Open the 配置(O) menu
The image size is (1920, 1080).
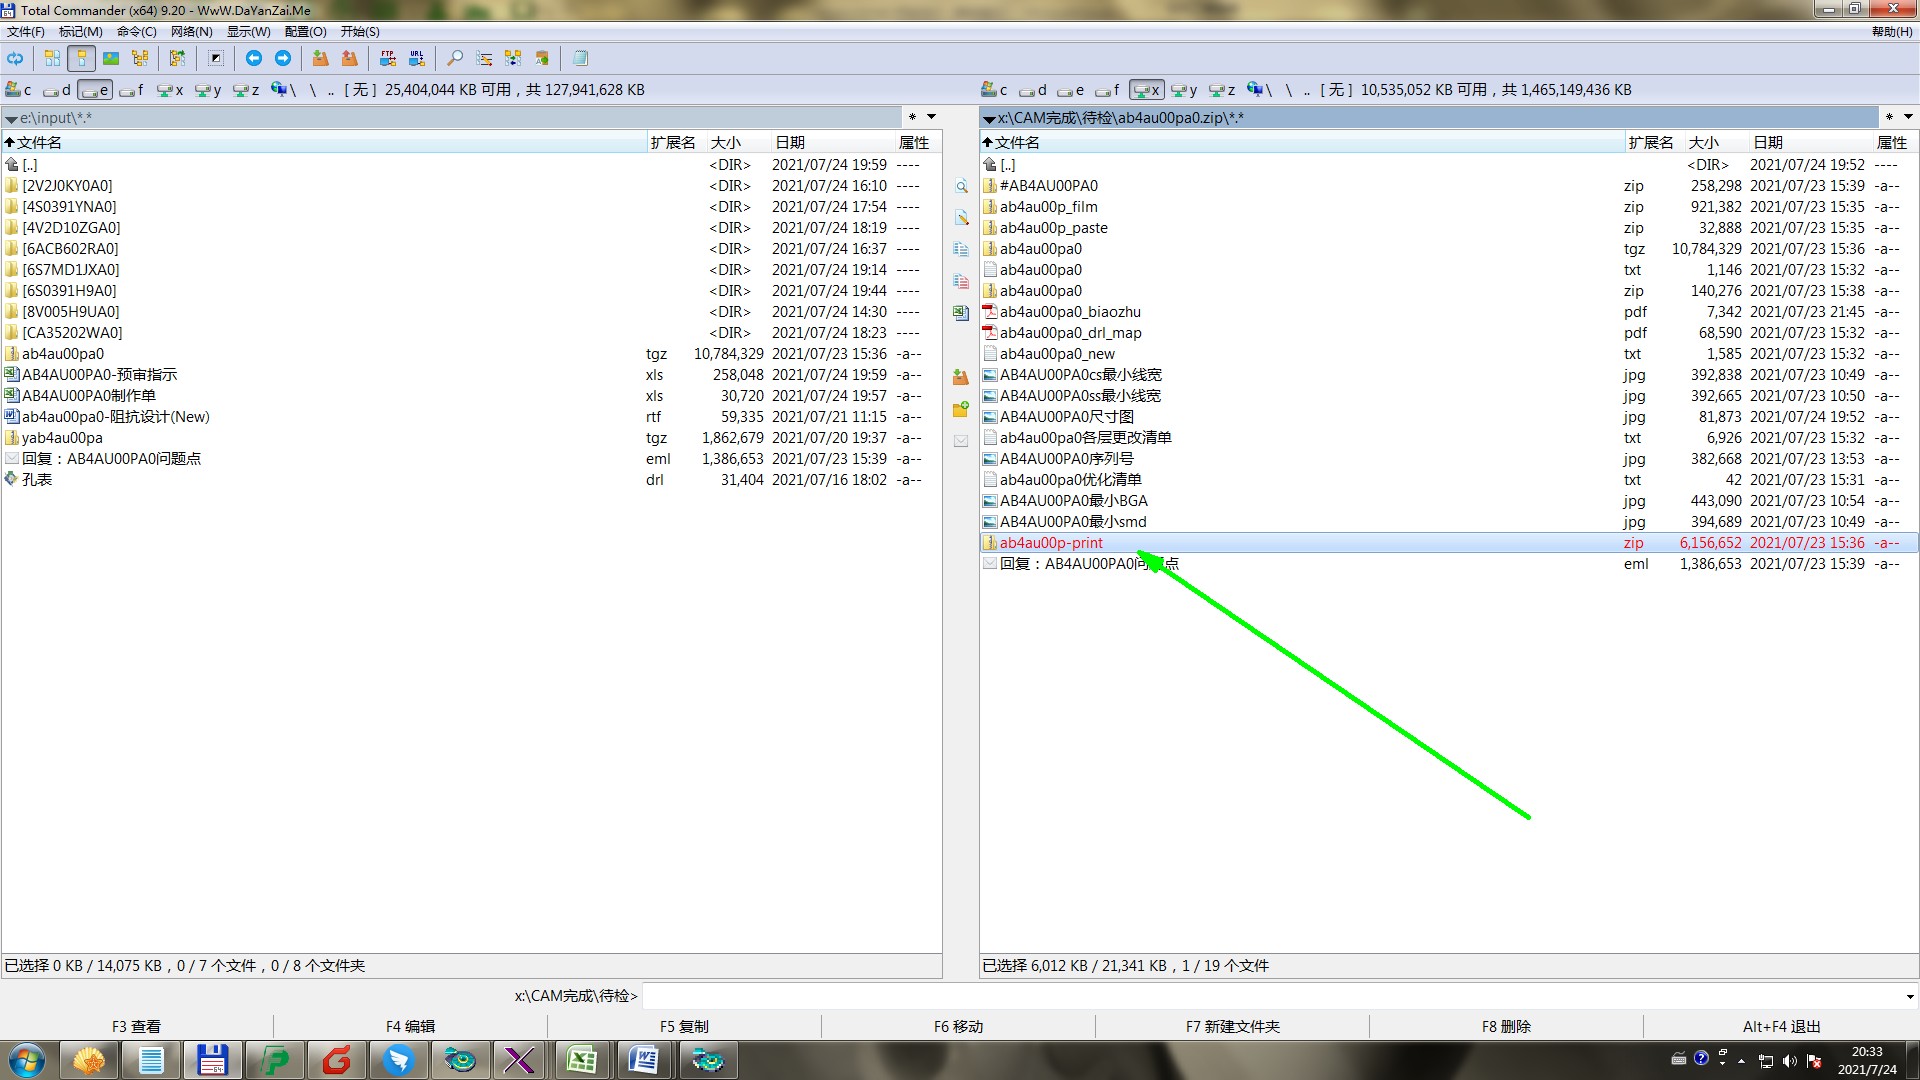[305, 32]
